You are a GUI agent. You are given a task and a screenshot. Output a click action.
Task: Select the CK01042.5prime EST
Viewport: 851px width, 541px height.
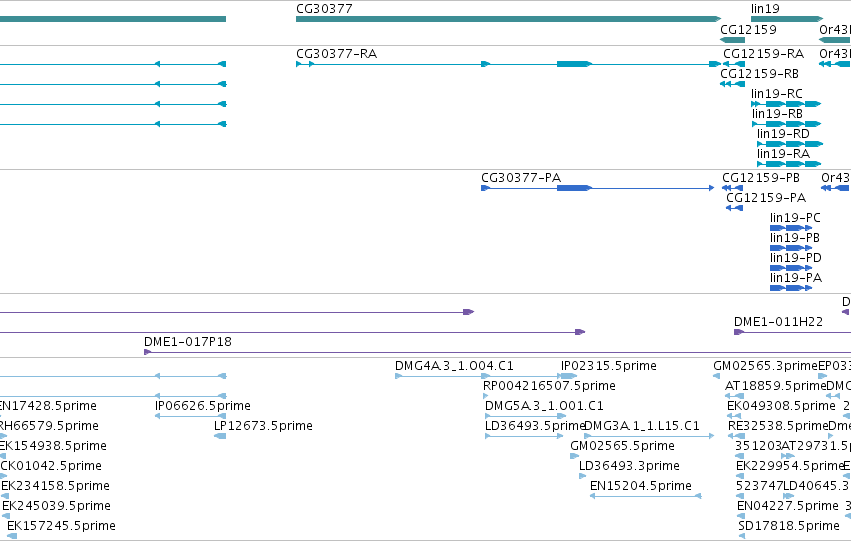3,476
